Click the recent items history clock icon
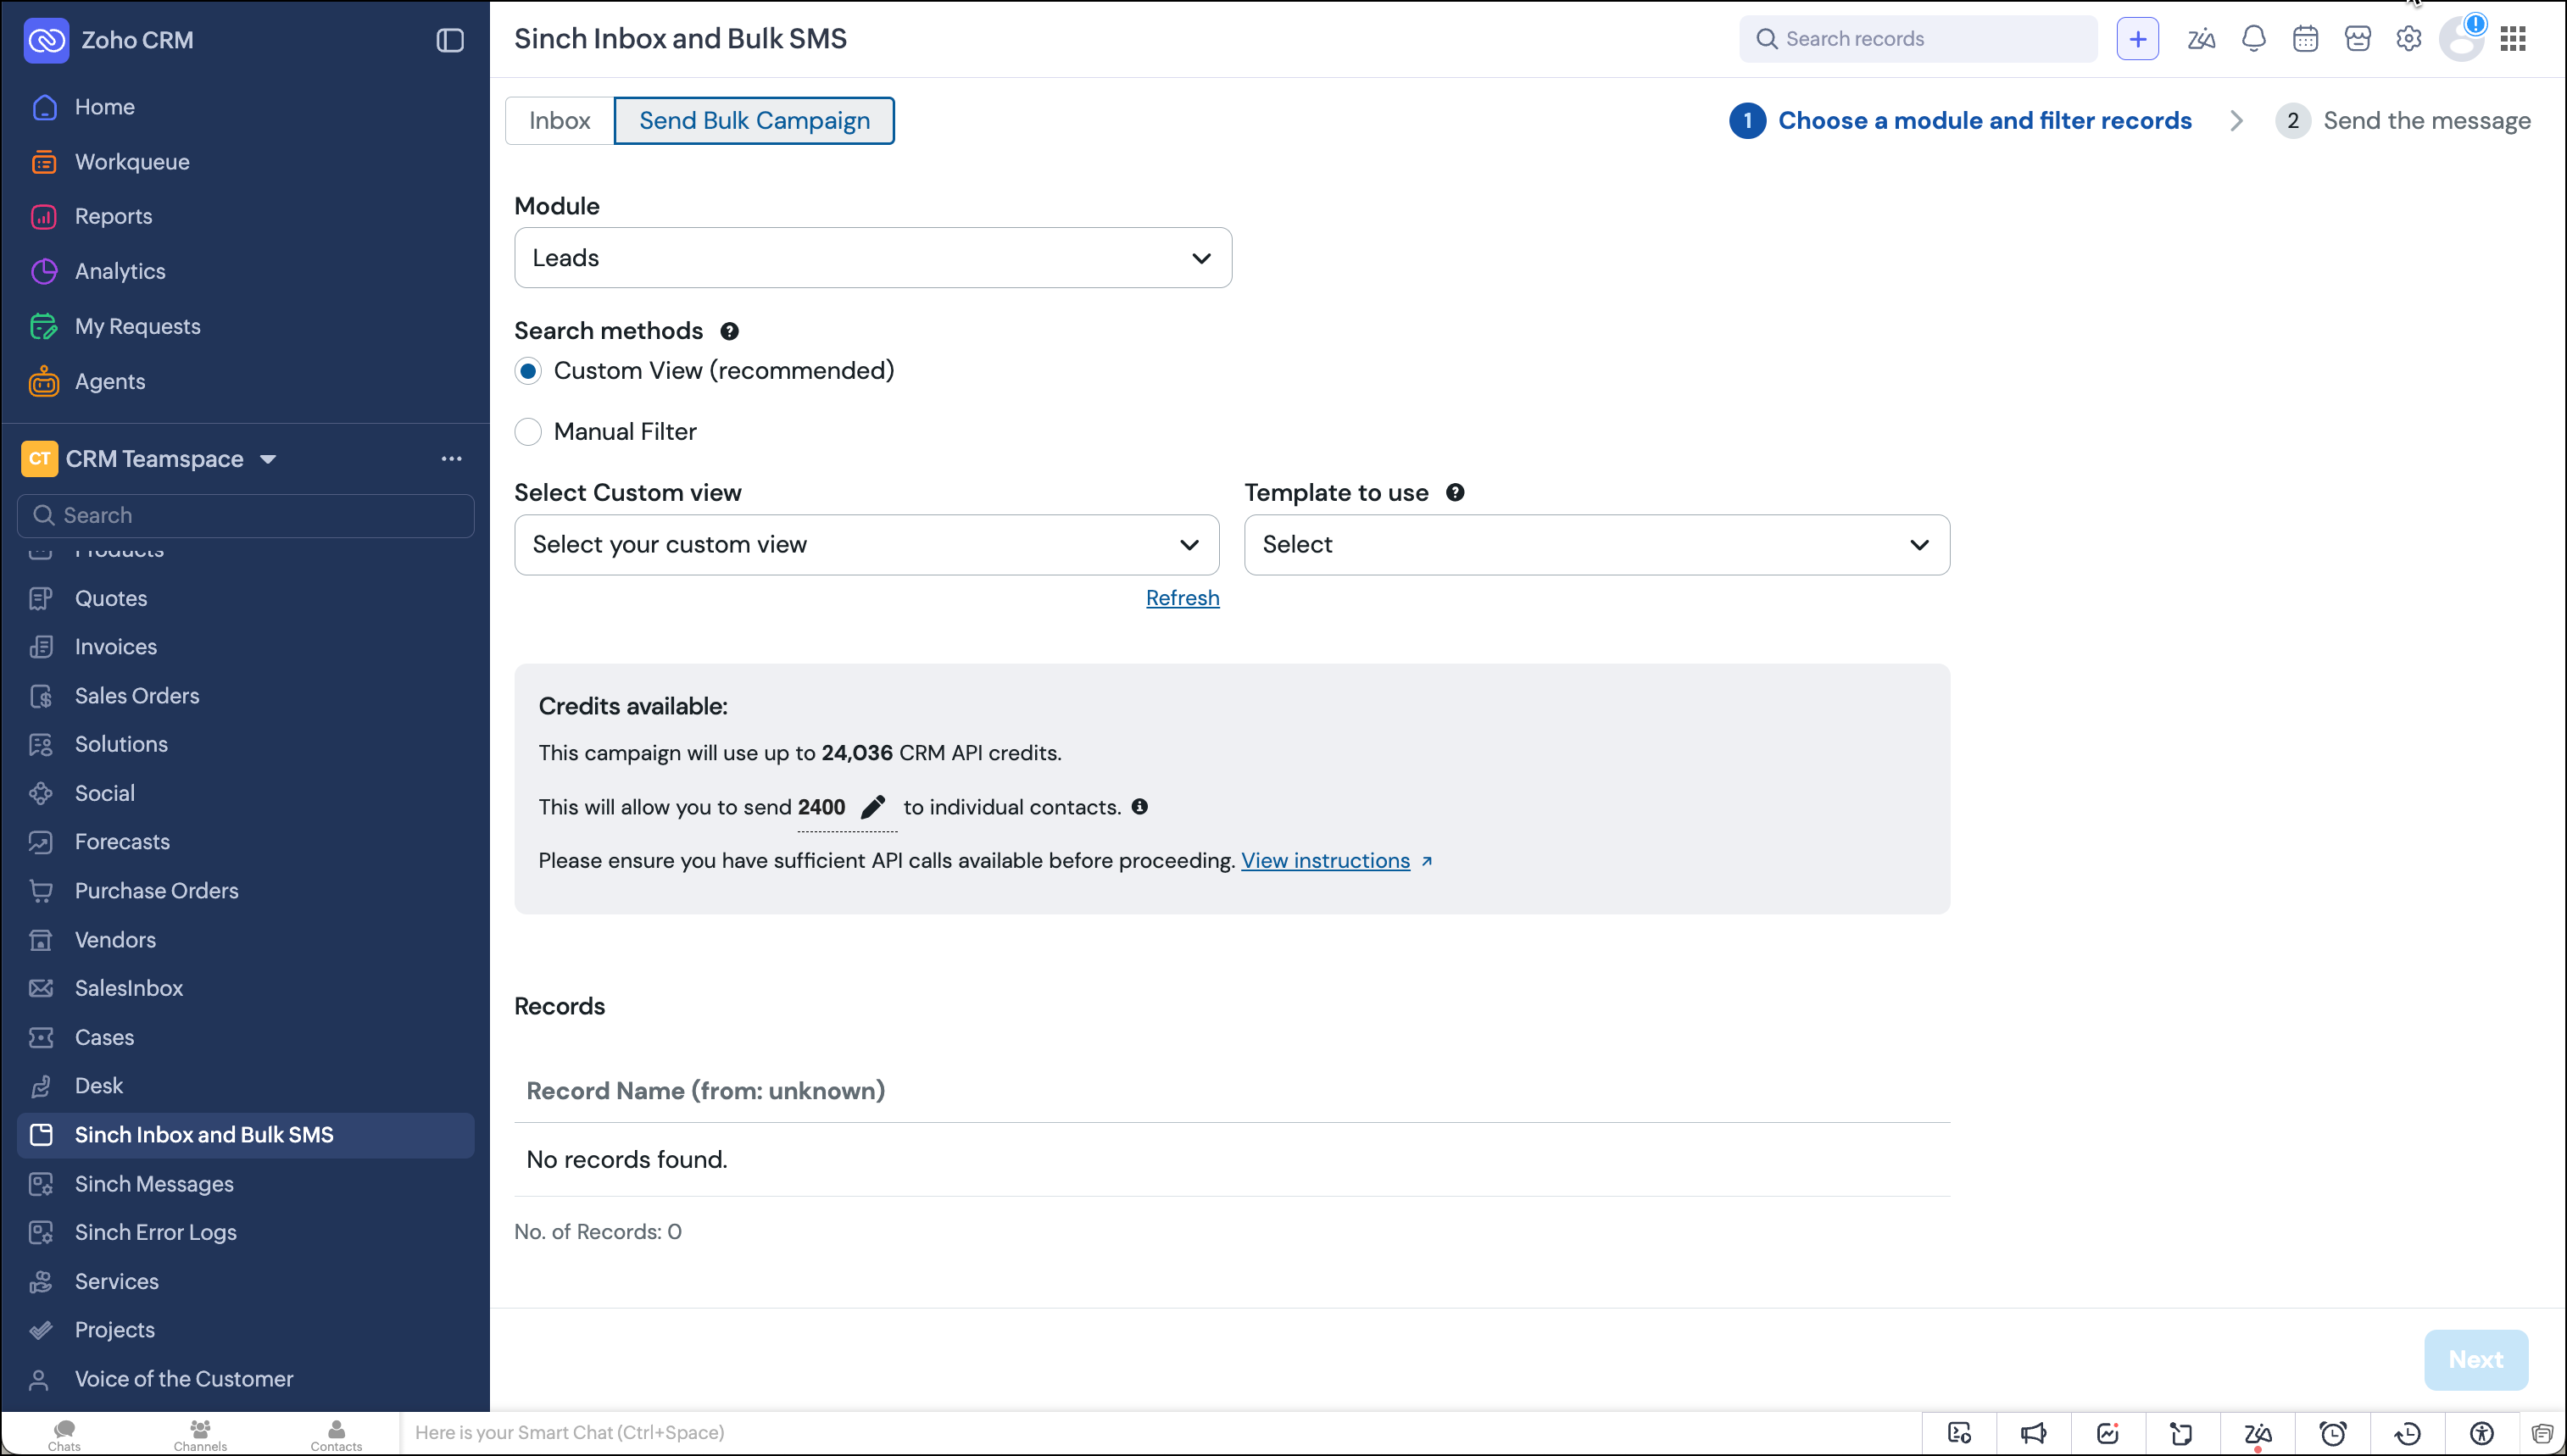2567x1456 pixels. tap(2407, 1433)
